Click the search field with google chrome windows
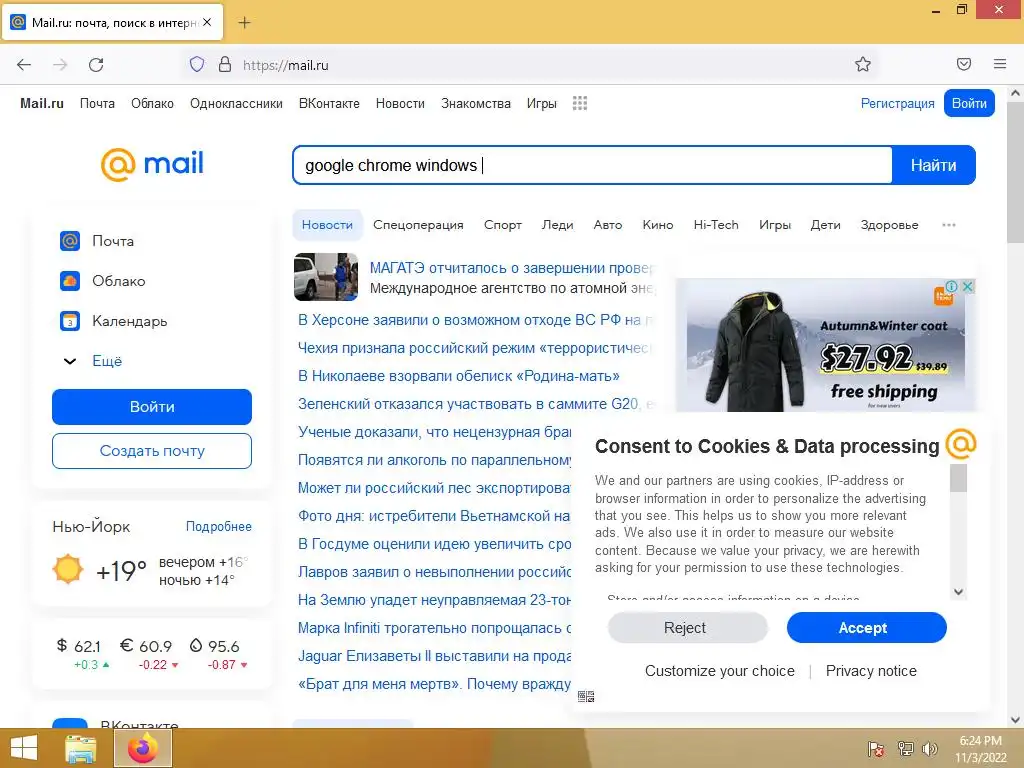The width and height of the screenshot is (1024, 768). (592, 165)
